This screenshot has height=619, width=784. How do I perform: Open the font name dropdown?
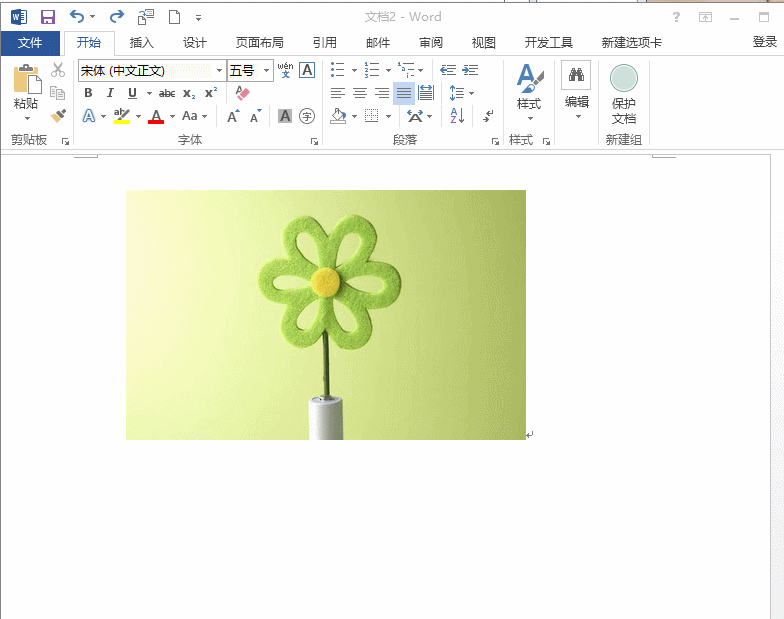click(x=219, y=70)
